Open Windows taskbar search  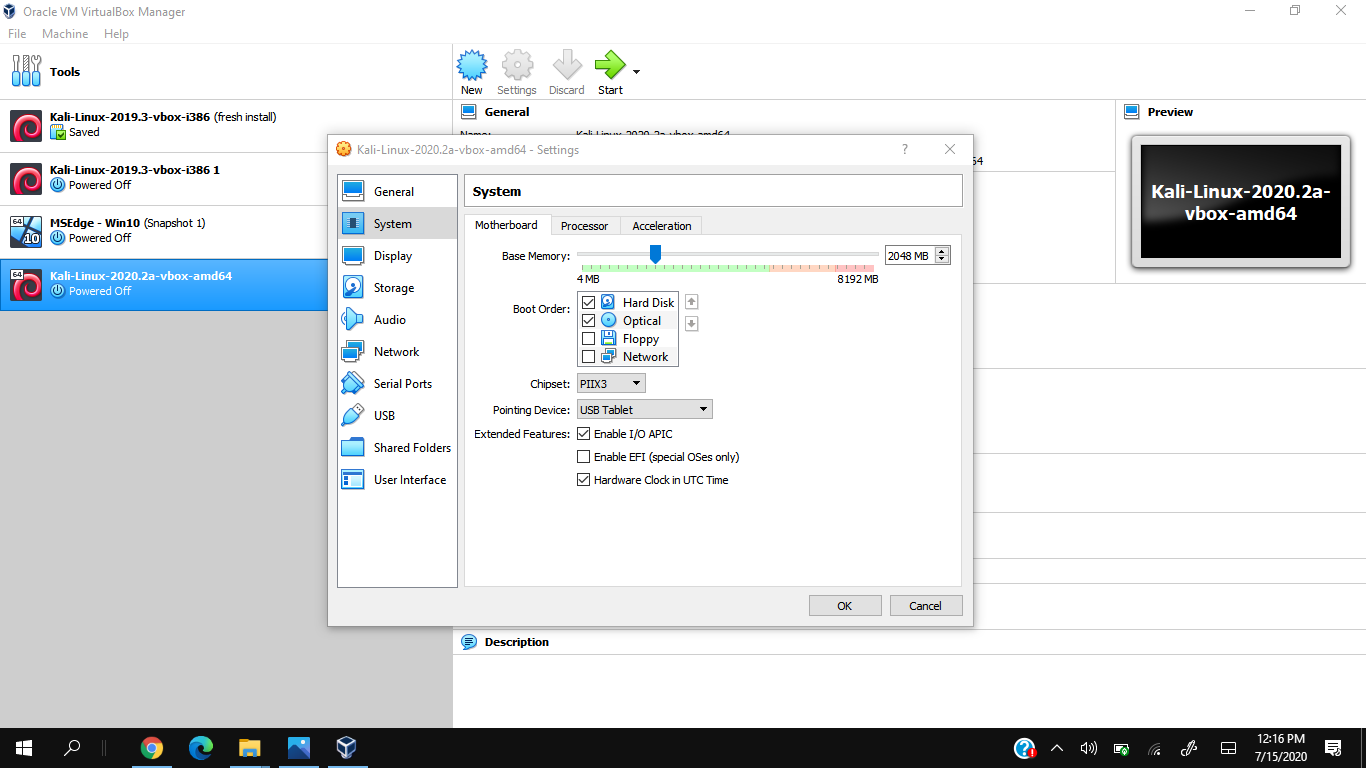[x=72, y=748]
